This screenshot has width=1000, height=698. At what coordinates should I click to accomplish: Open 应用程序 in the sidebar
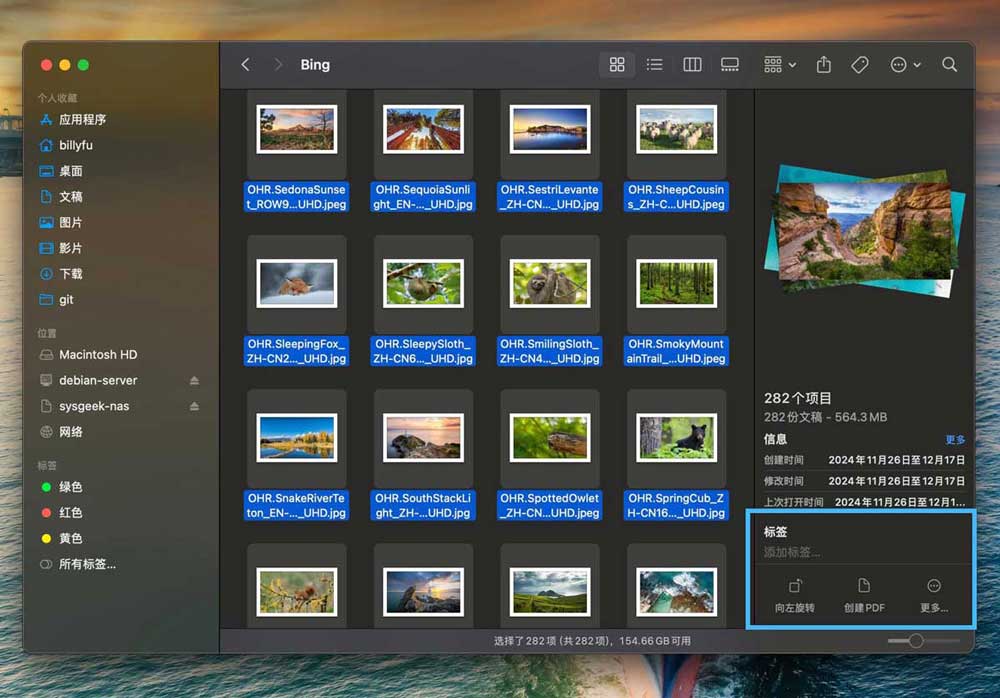(82, 119)
